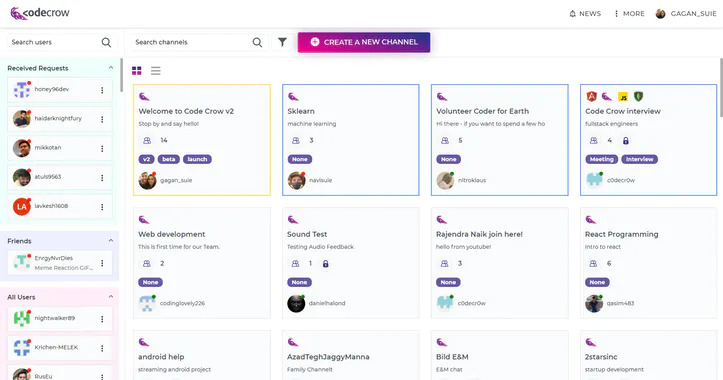The height and width of the screenshot is (380, 723).
Task: Open options for haidarknightfury
Action: tap(102, 119)
